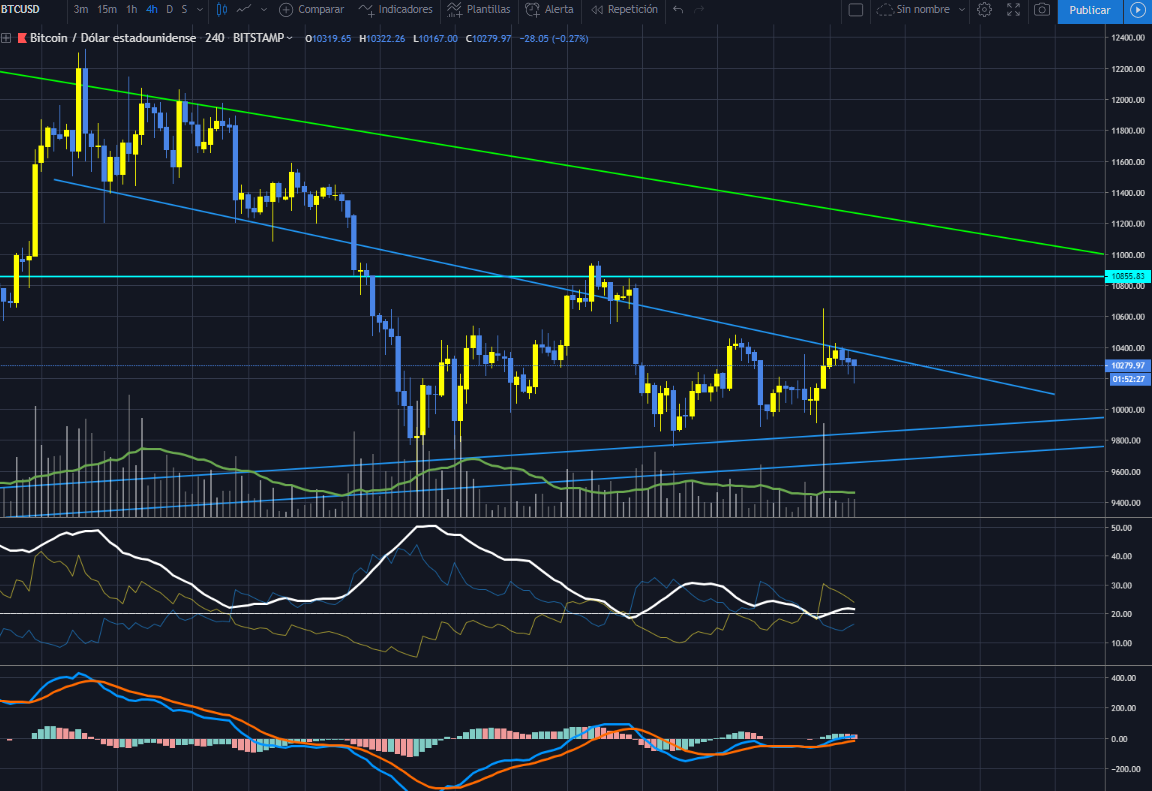Screen dimensions: 1152x791
Task: Take a chart snapshot with the camera icon
Action: pos(1042,10)
